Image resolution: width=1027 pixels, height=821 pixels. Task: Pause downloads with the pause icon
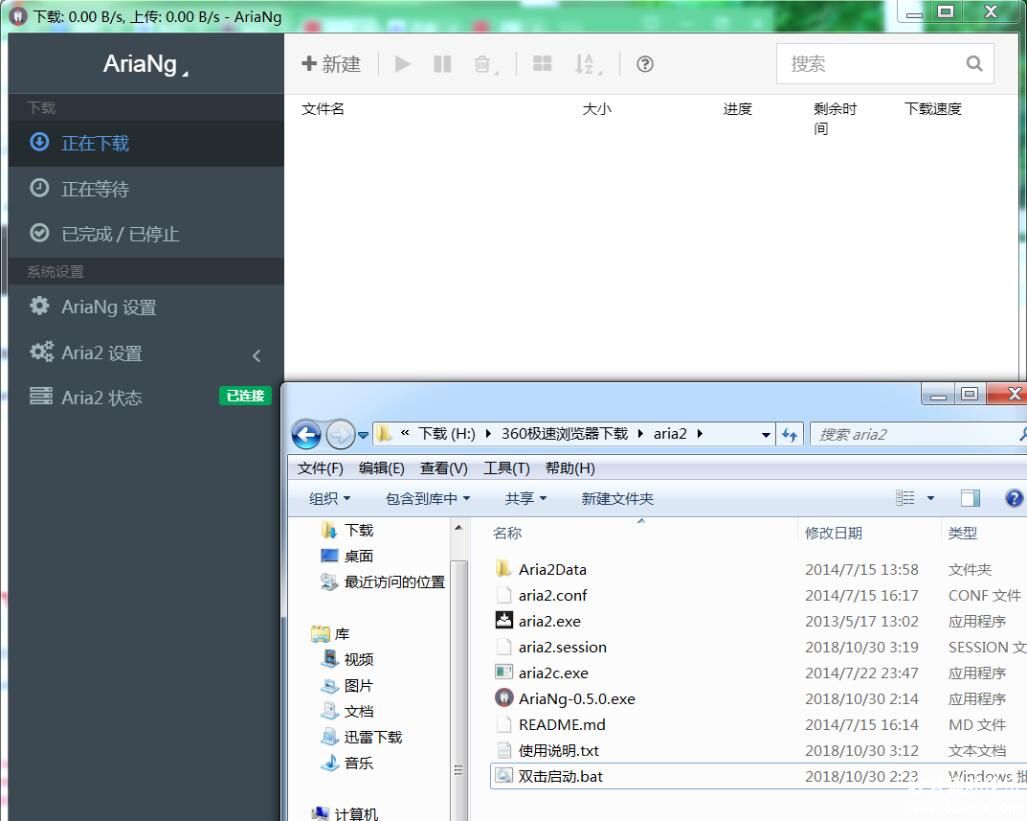click(x=443, y=64)
